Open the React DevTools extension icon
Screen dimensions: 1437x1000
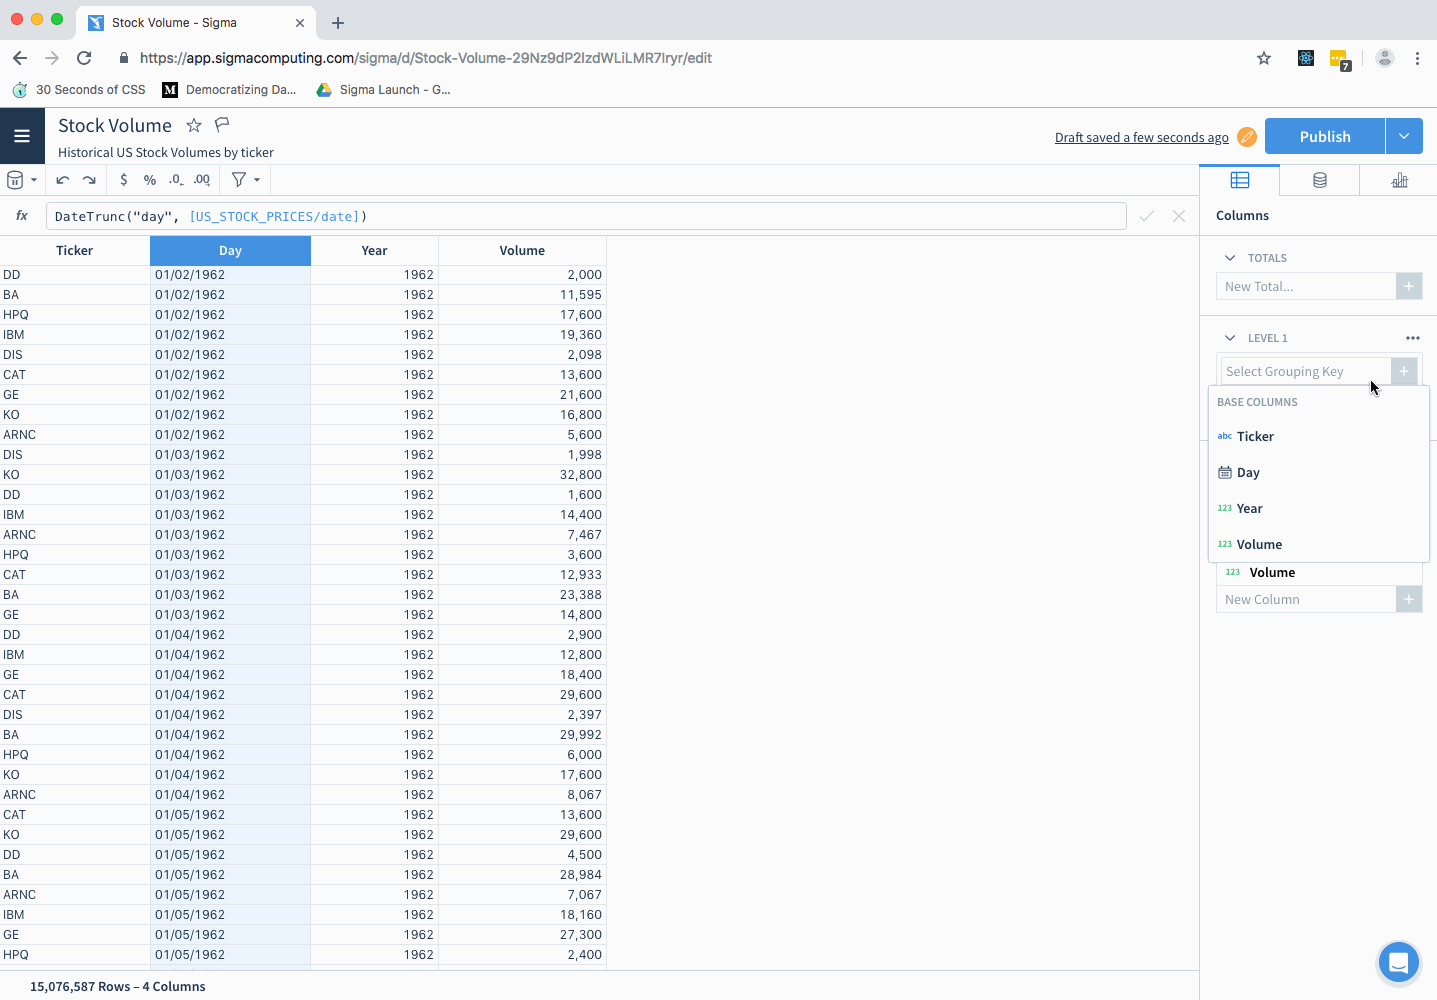pyautogui.click(x=1306, y=58)
